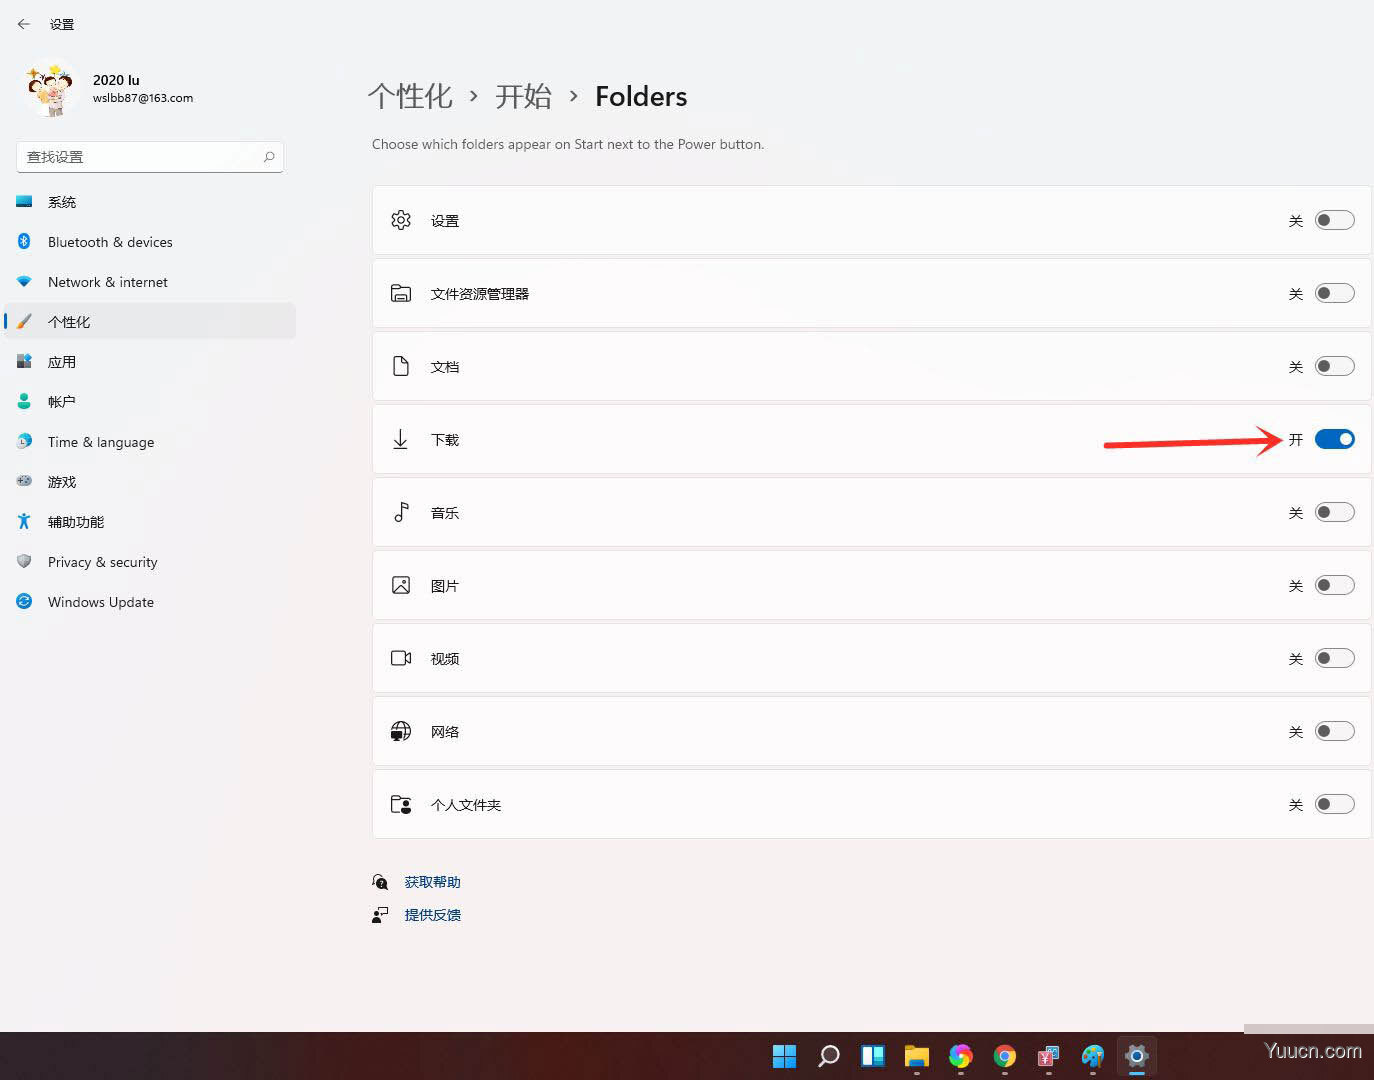
Task: Click the 下载 row label
Action: pos(445,440)
